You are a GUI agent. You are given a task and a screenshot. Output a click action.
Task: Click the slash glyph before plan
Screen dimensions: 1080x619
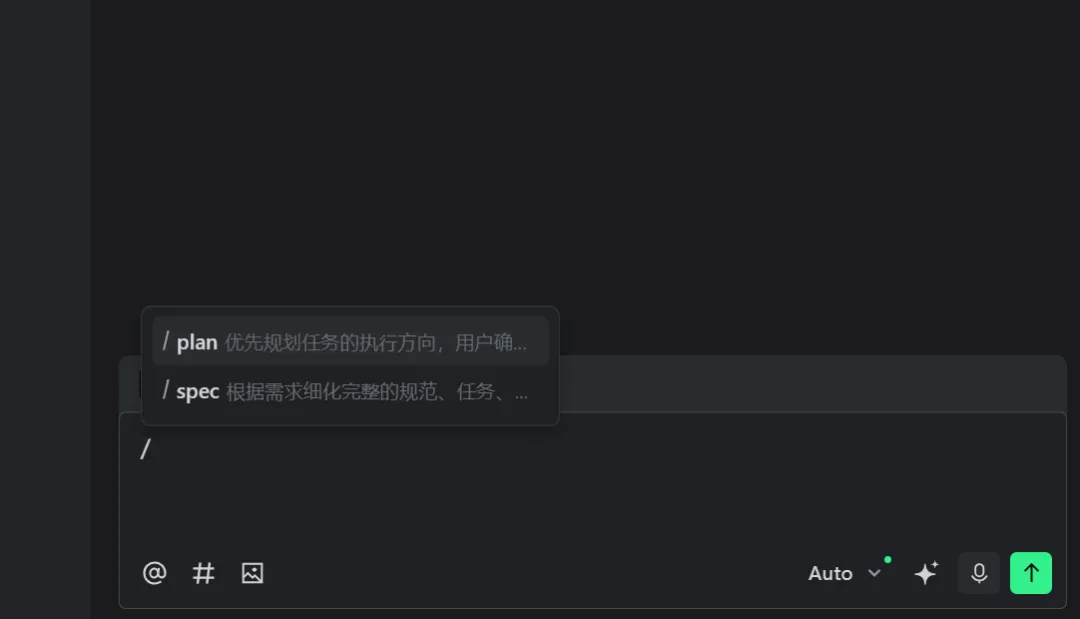click(x=165, y=341)
